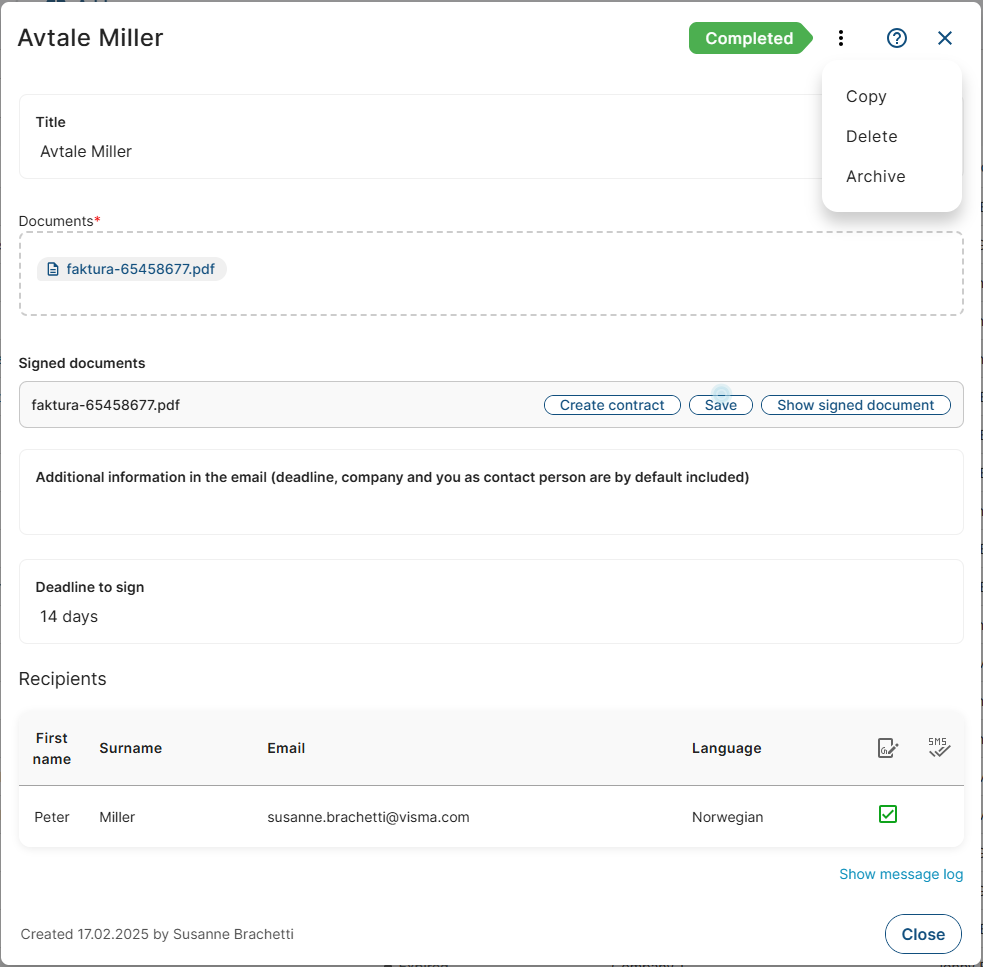Open the three-dot more options menu
The height and width of the screenshot is (967, 983).
point(841,38)
